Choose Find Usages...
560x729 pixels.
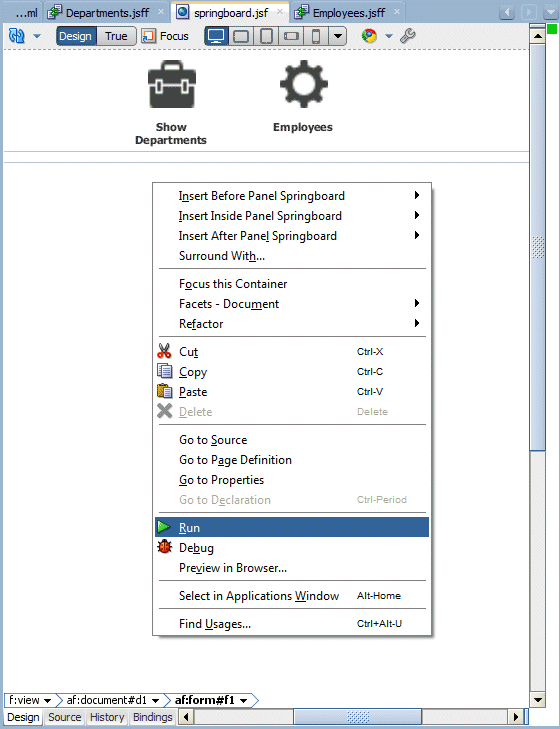[x=293, y=623]
